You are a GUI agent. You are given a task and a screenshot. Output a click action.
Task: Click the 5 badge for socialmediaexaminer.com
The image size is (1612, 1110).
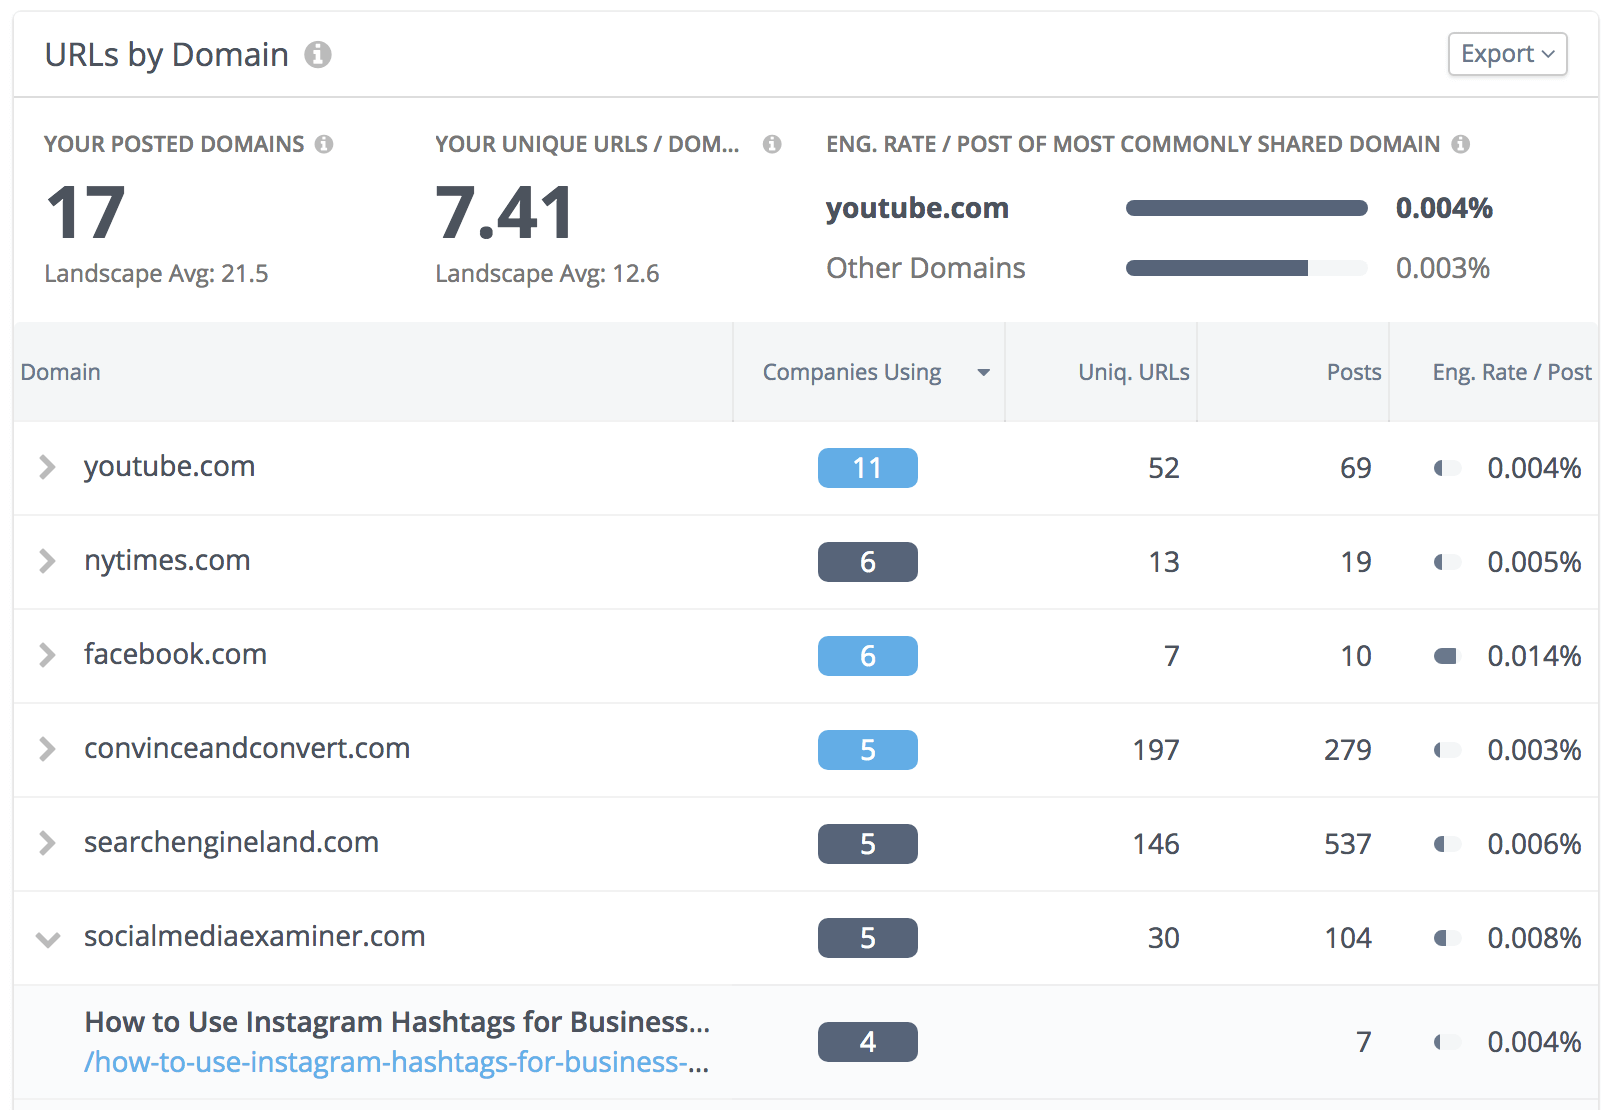[x=868, y=938]
